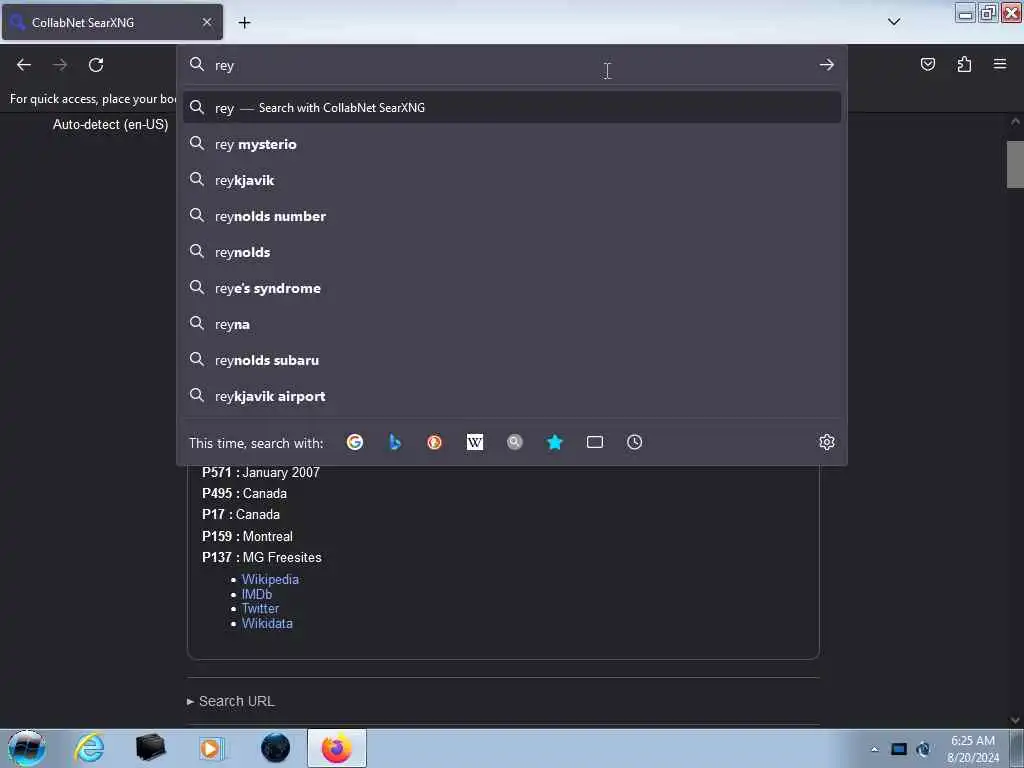Click the 'P571 : January 2007' entry
This screenshot has height=768, width=1024.
pyautogui.click(x=261, y=472)
